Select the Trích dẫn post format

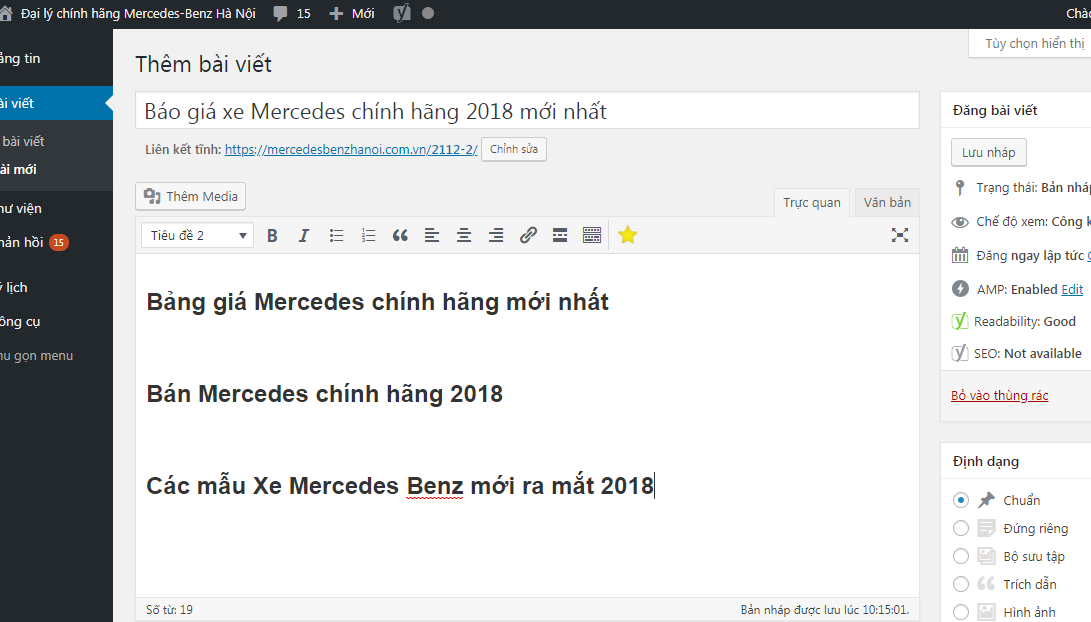pos(961,584)
